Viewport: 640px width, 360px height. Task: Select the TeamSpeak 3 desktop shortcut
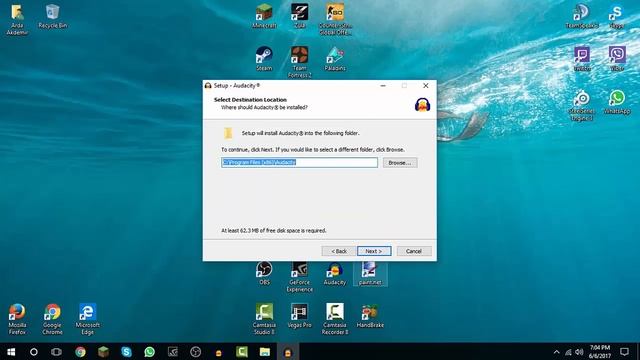click(582, 16)
